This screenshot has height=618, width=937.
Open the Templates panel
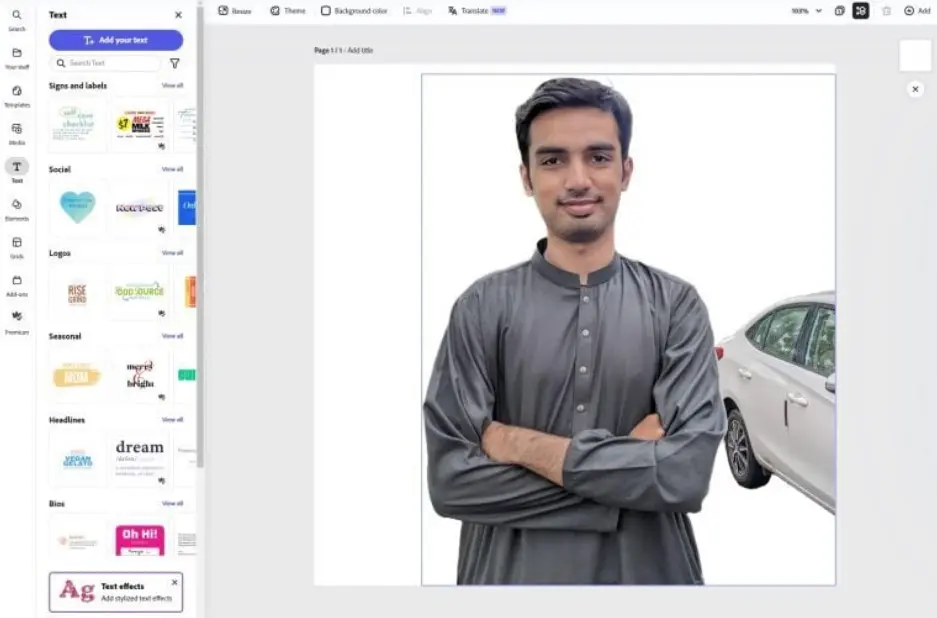click(17, 95)
